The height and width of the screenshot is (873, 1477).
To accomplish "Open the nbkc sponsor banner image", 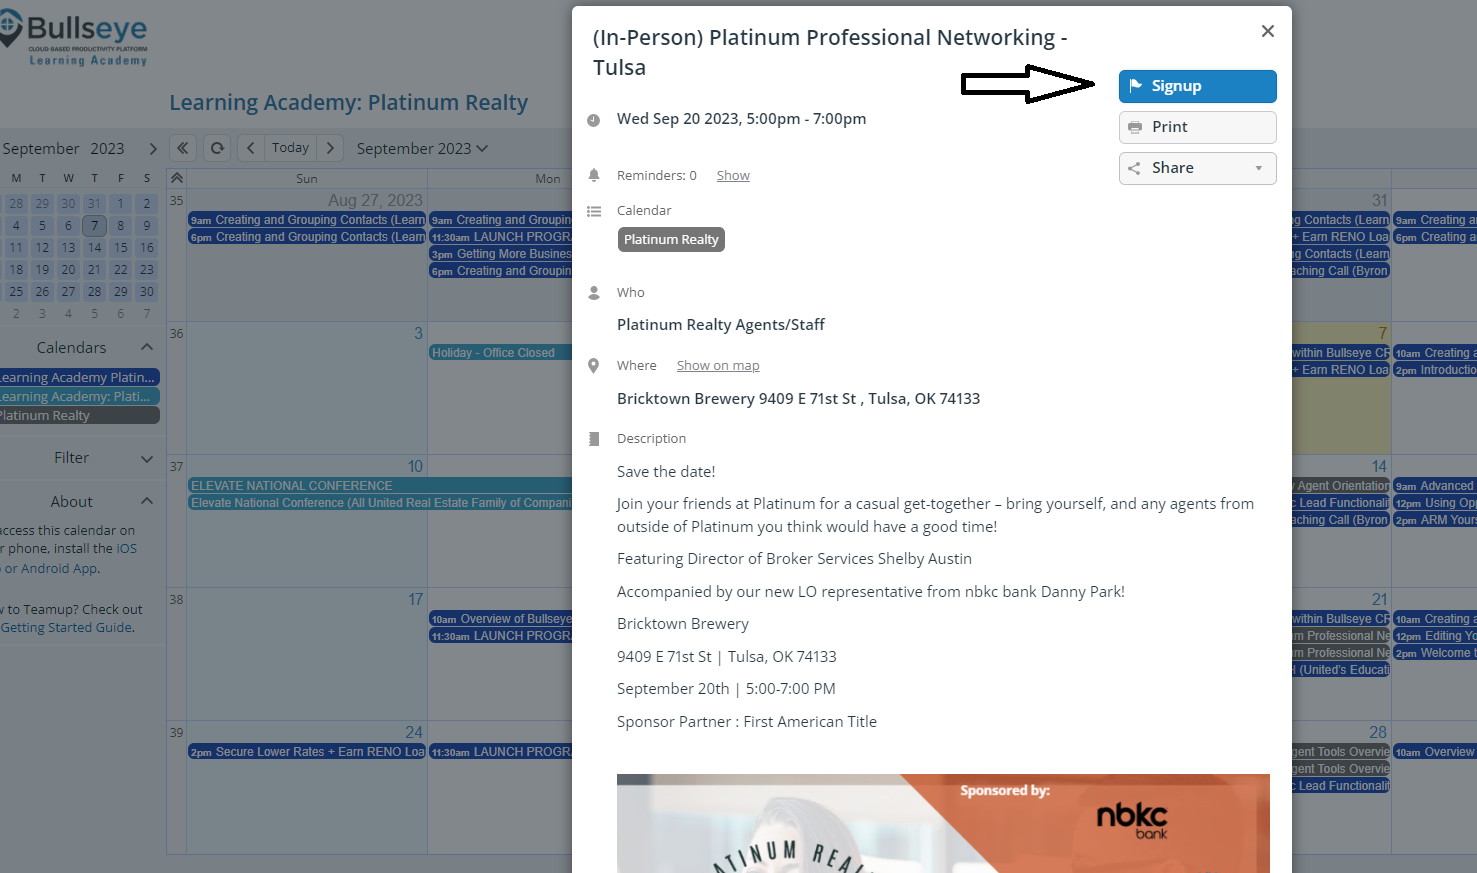I will pyautogui.click(x=943, y=823).
